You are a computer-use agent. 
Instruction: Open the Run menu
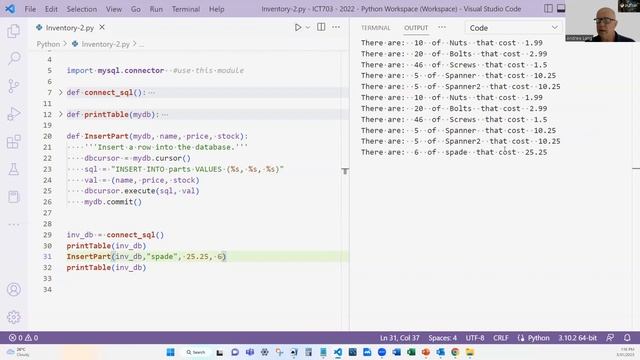point(156,9)
